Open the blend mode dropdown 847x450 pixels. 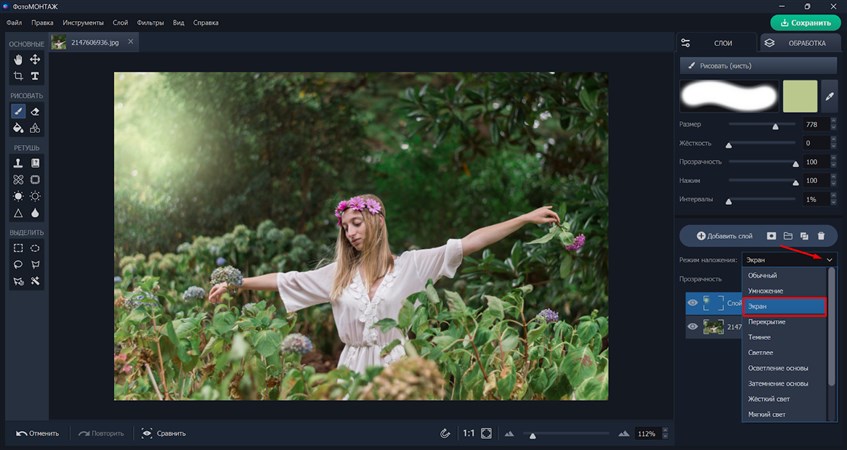pos(829,260)
